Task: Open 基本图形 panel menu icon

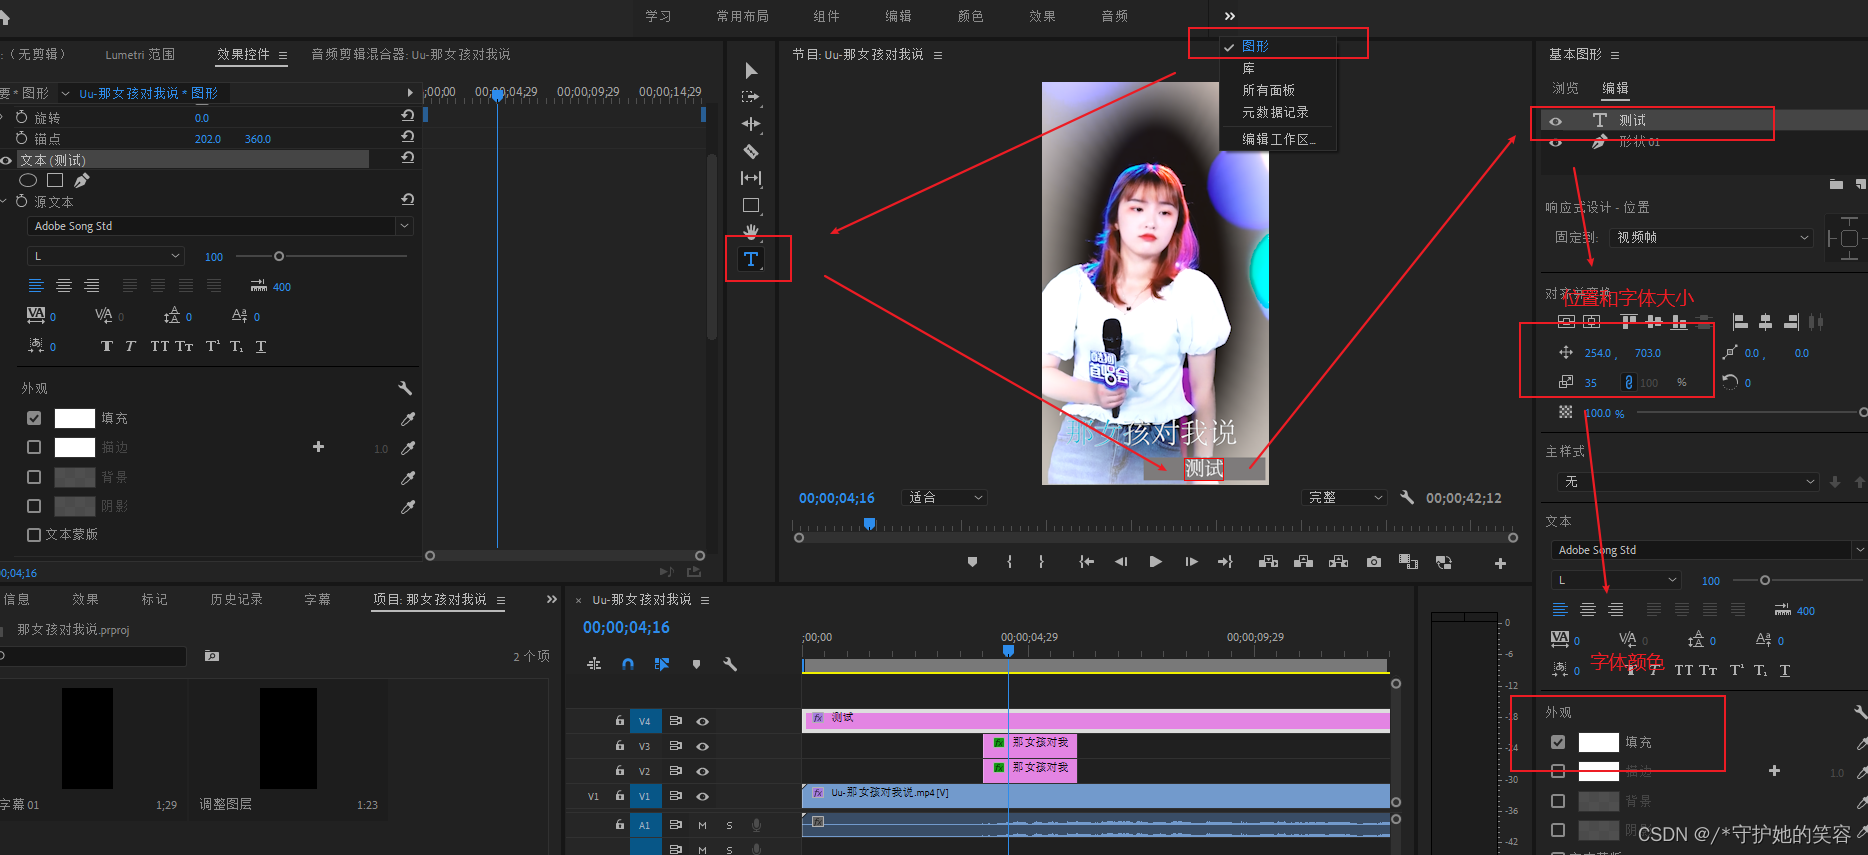Action: (x=1615, y=55)
